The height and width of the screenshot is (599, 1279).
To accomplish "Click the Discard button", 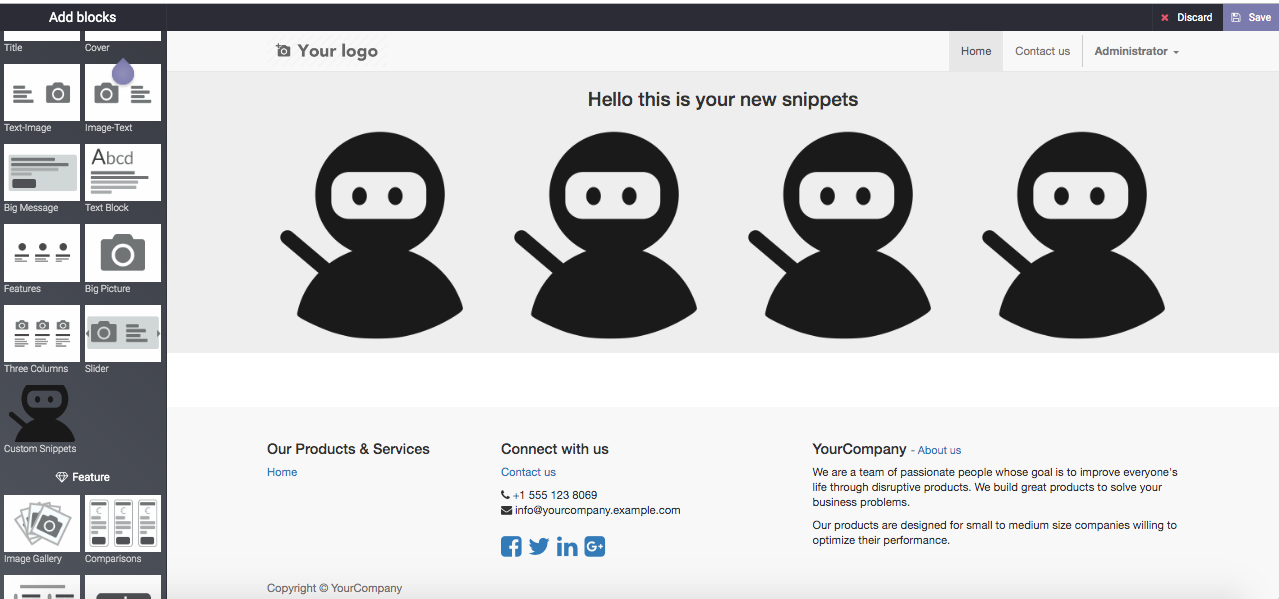I will pos(1186,17).
